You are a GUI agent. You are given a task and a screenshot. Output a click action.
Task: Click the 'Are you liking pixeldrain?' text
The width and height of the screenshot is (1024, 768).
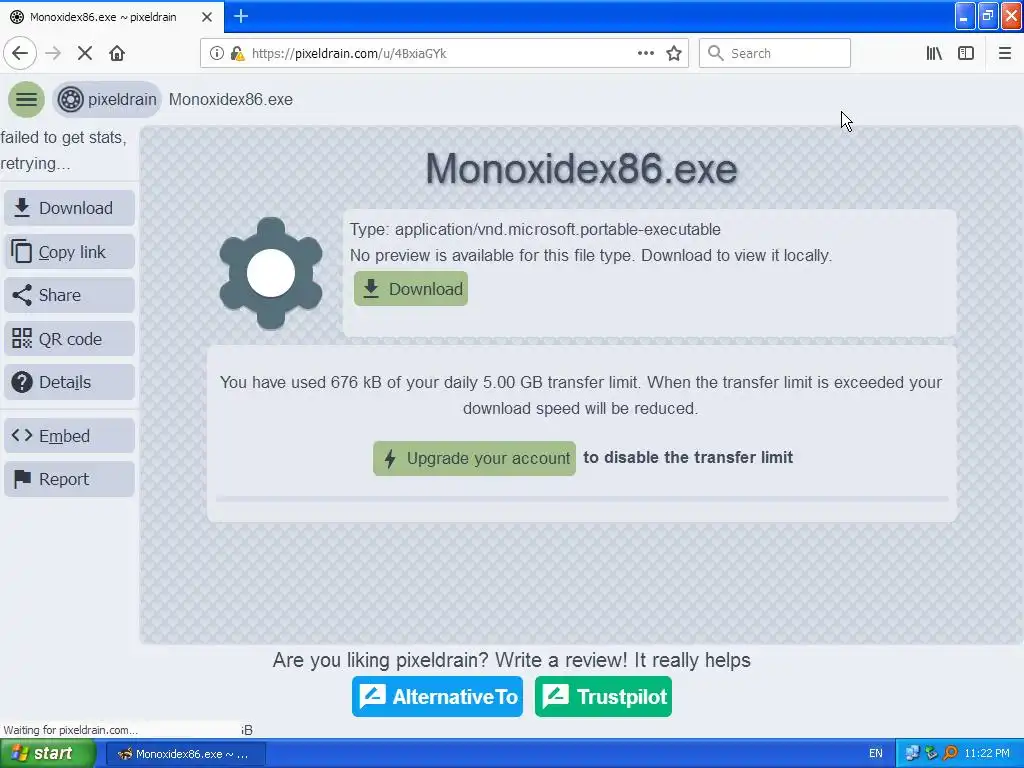(511, 660)
